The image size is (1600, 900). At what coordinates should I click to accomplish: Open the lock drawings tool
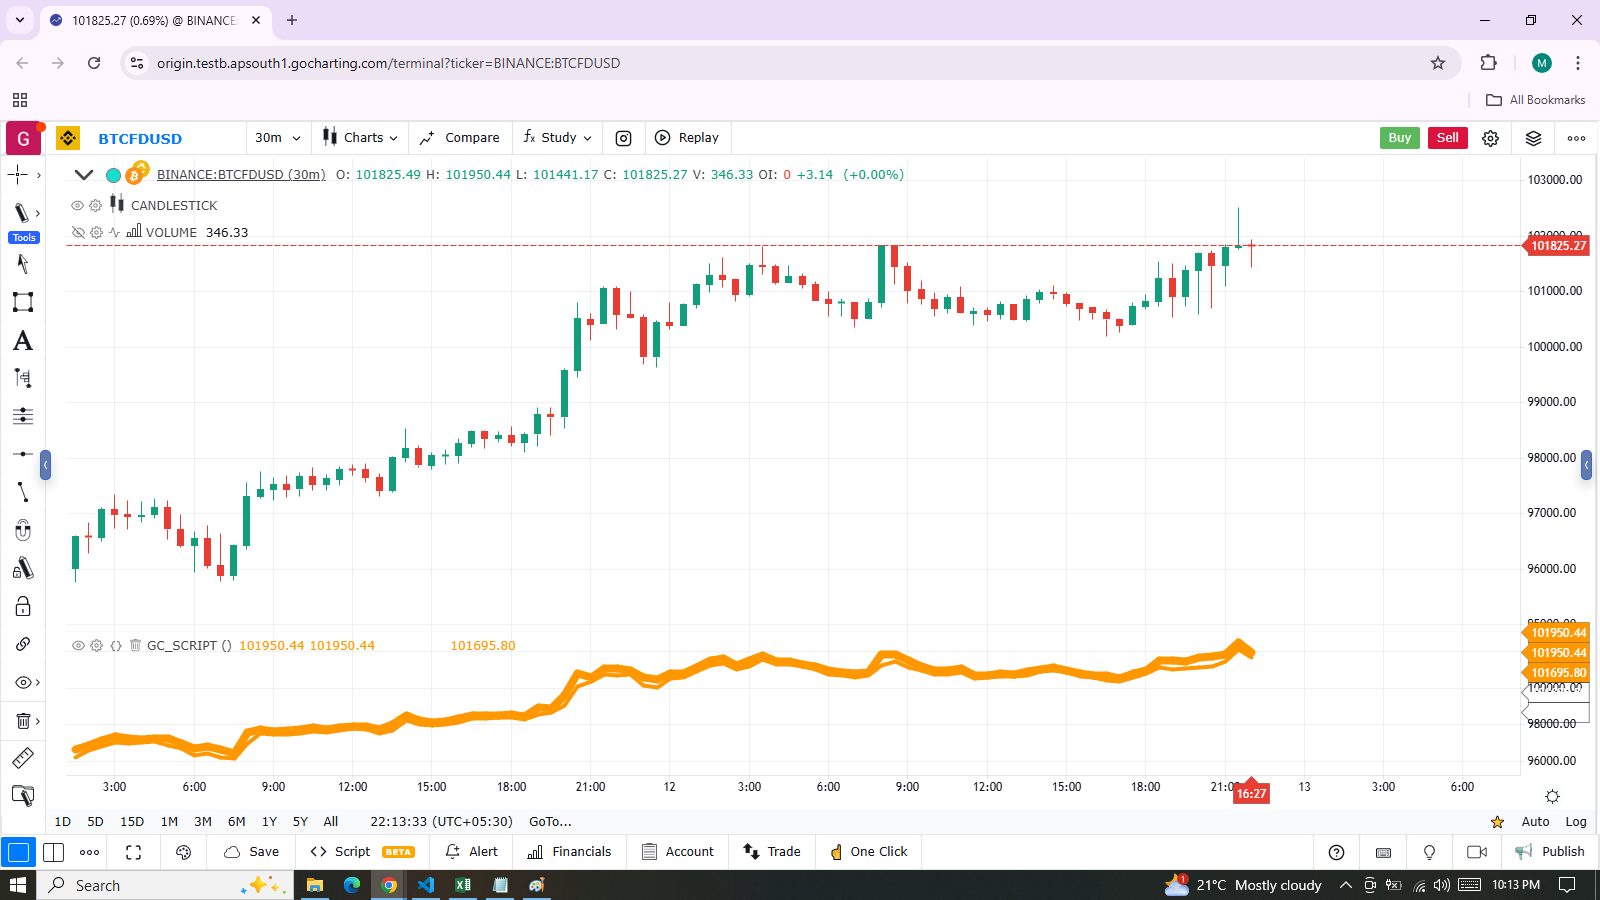(x=22, y=607)
